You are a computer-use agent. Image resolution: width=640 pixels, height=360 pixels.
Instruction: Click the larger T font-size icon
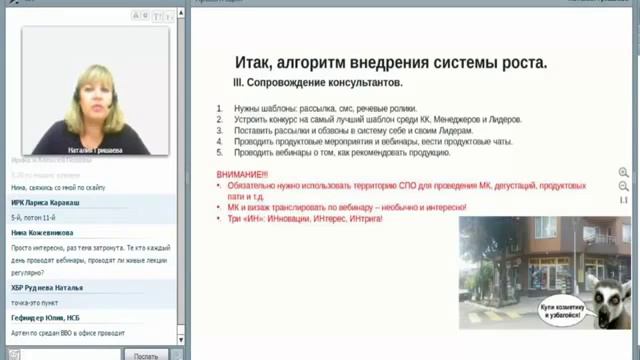tap(157, 17)
